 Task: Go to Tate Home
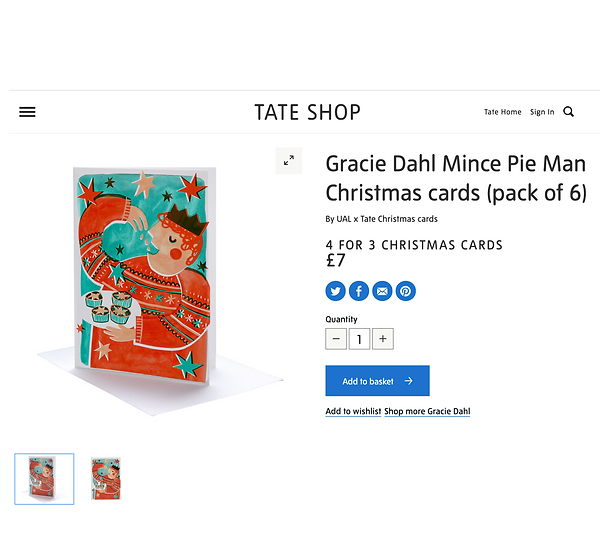(502, 112)
